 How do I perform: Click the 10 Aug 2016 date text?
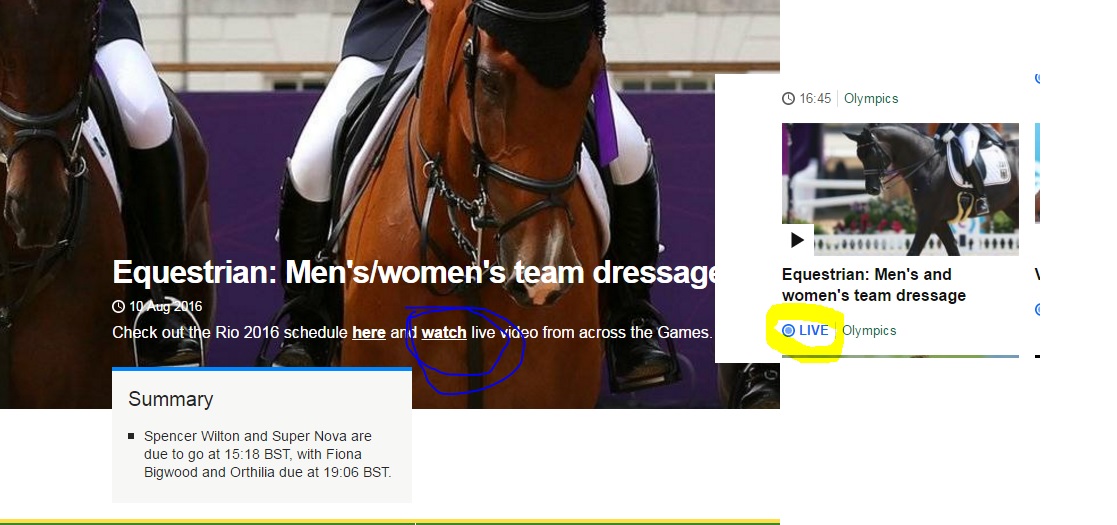click(x=166, y=306)
